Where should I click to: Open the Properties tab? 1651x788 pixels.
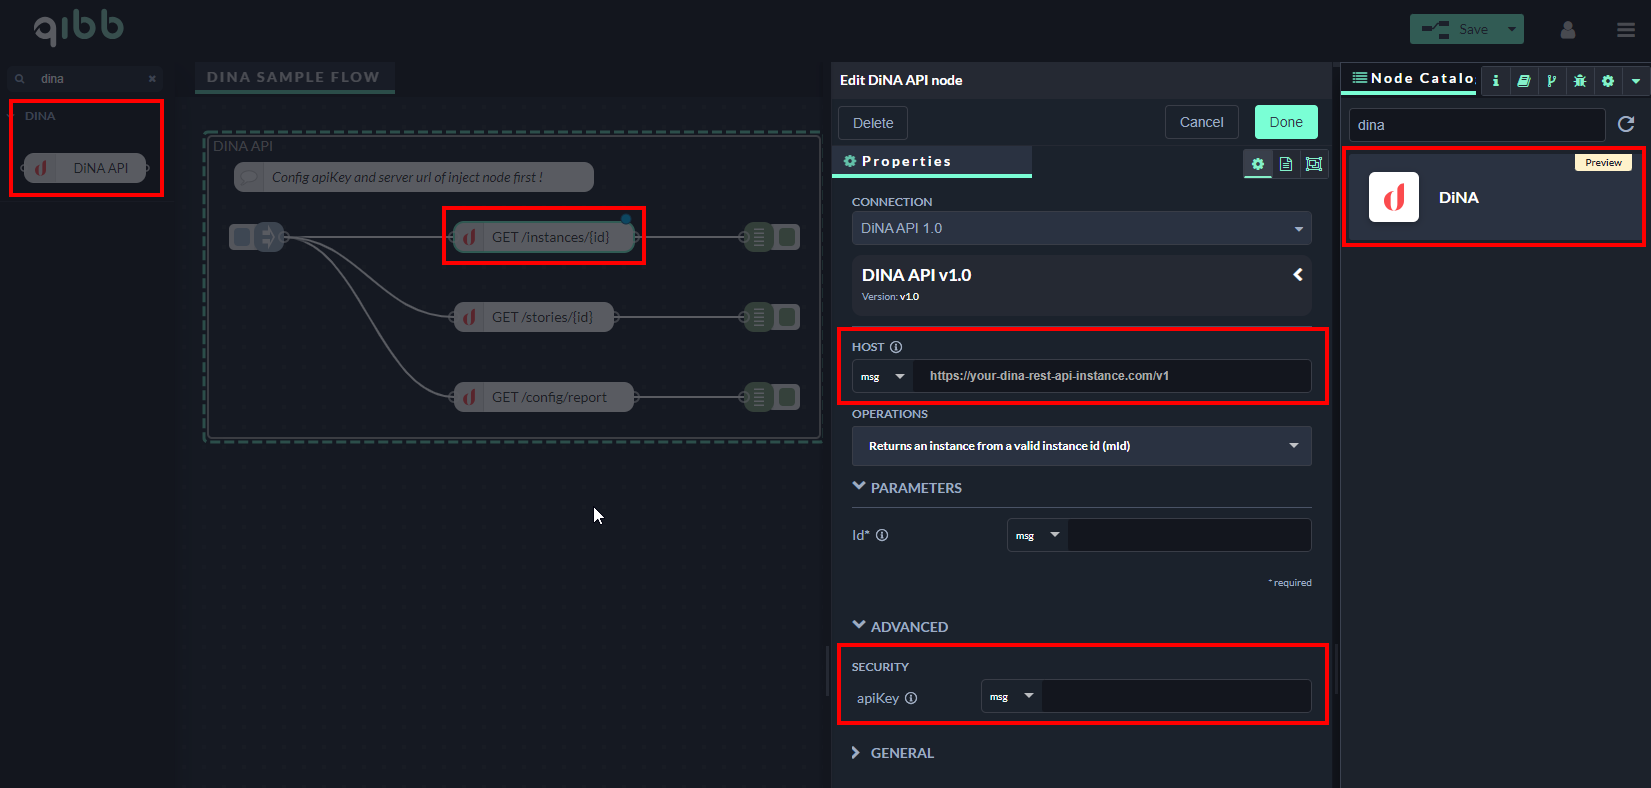(x=931, y=161)
